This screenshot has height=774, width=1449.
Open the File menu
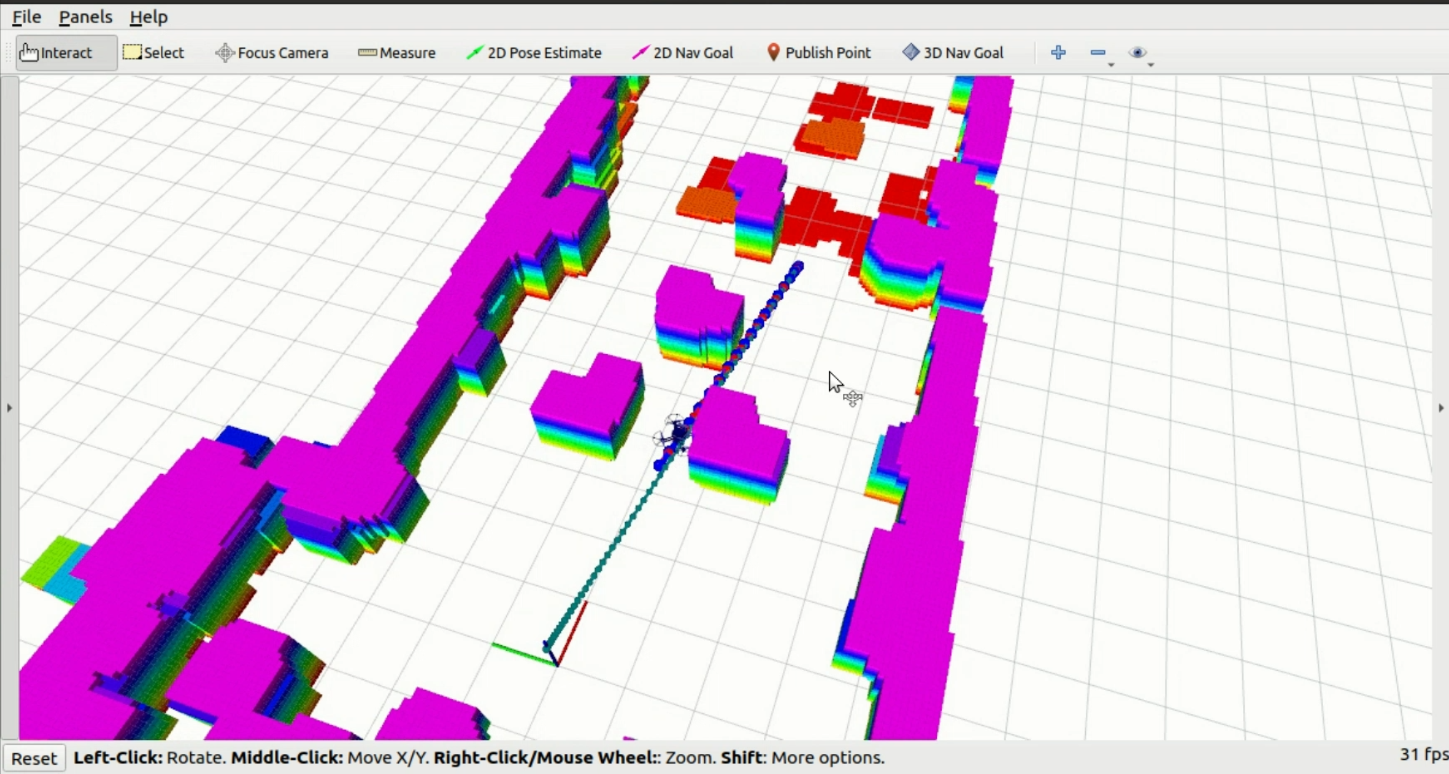[x=26, y=17]
